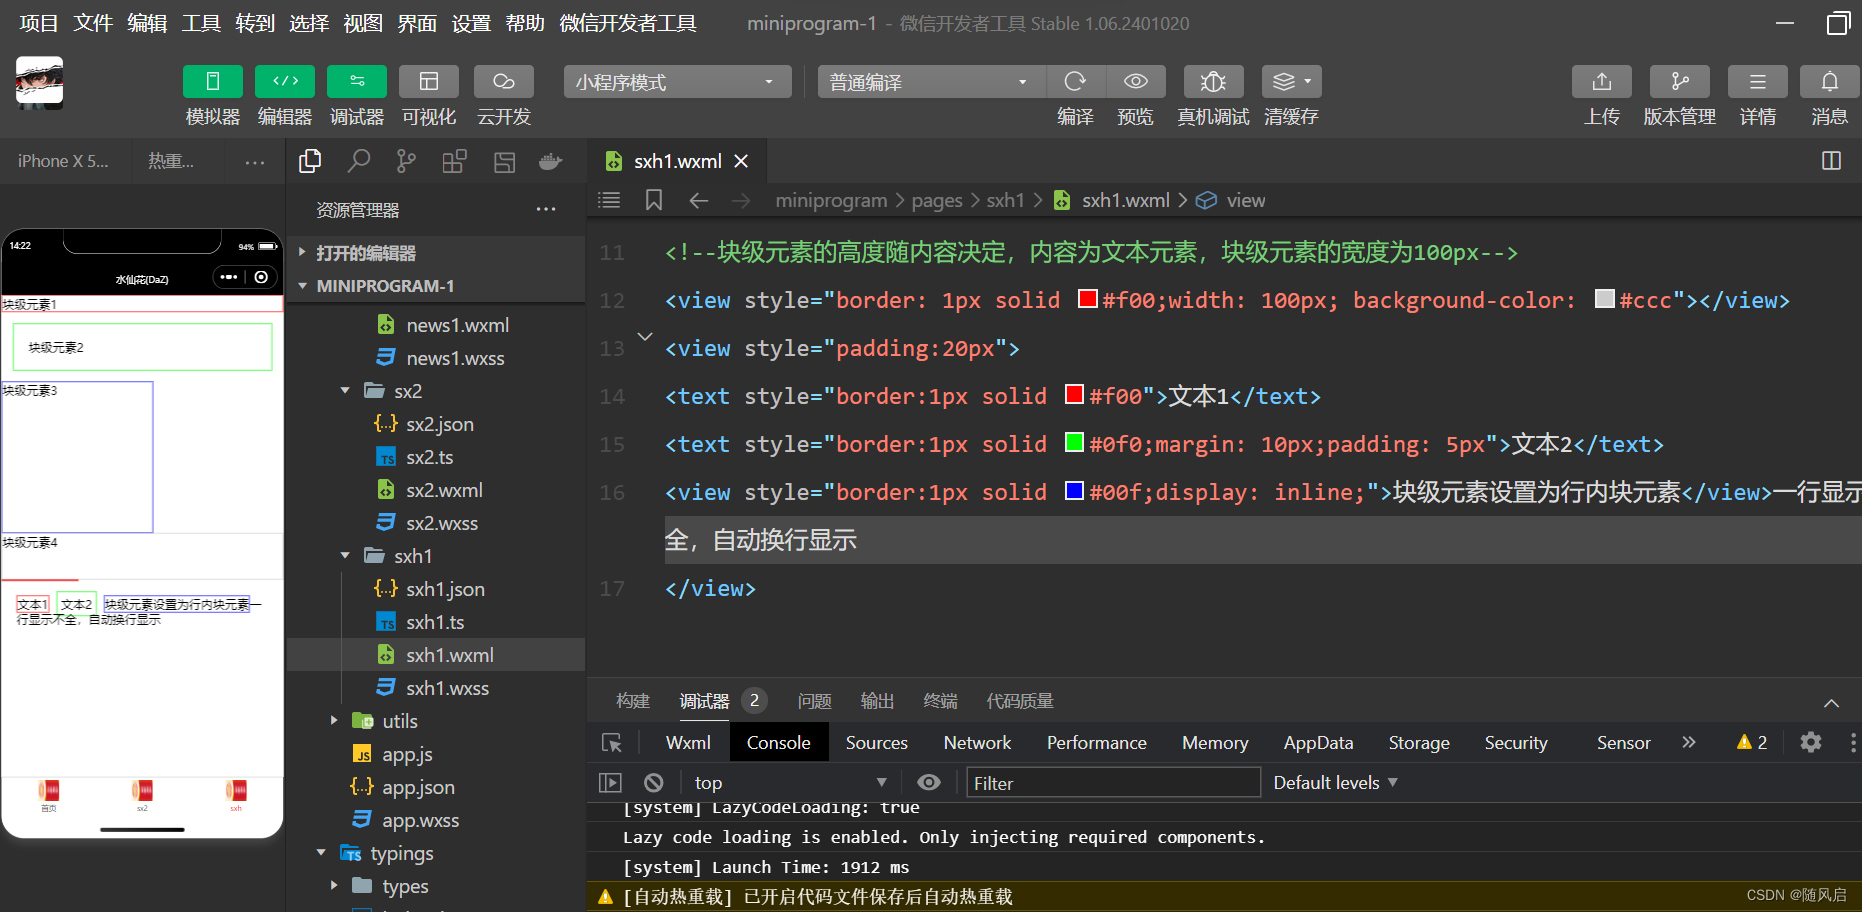Collapse the typings folder
This screenshot has width=1862, height=912.
(x=321, y=853)
